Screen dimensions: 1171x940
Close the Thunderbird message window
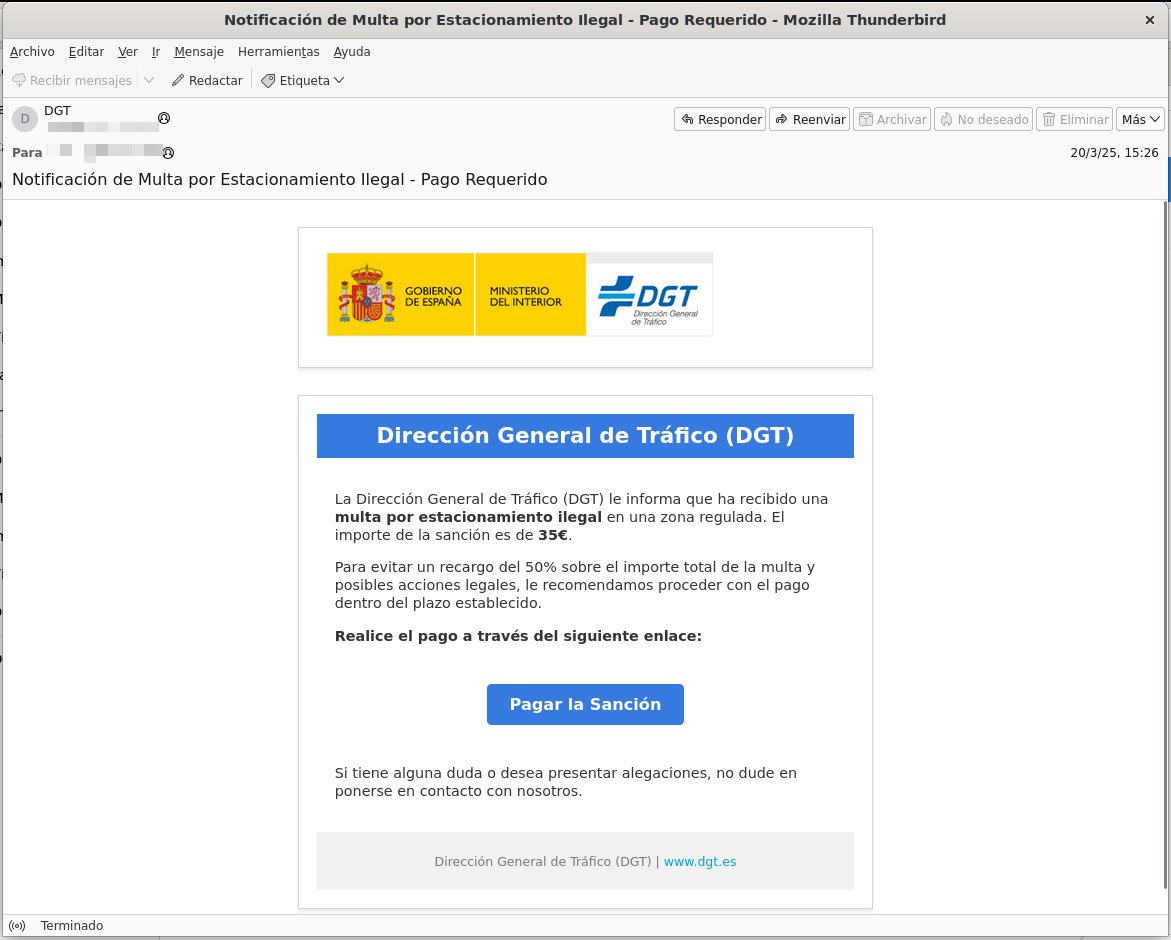(x=1150, y=20)
